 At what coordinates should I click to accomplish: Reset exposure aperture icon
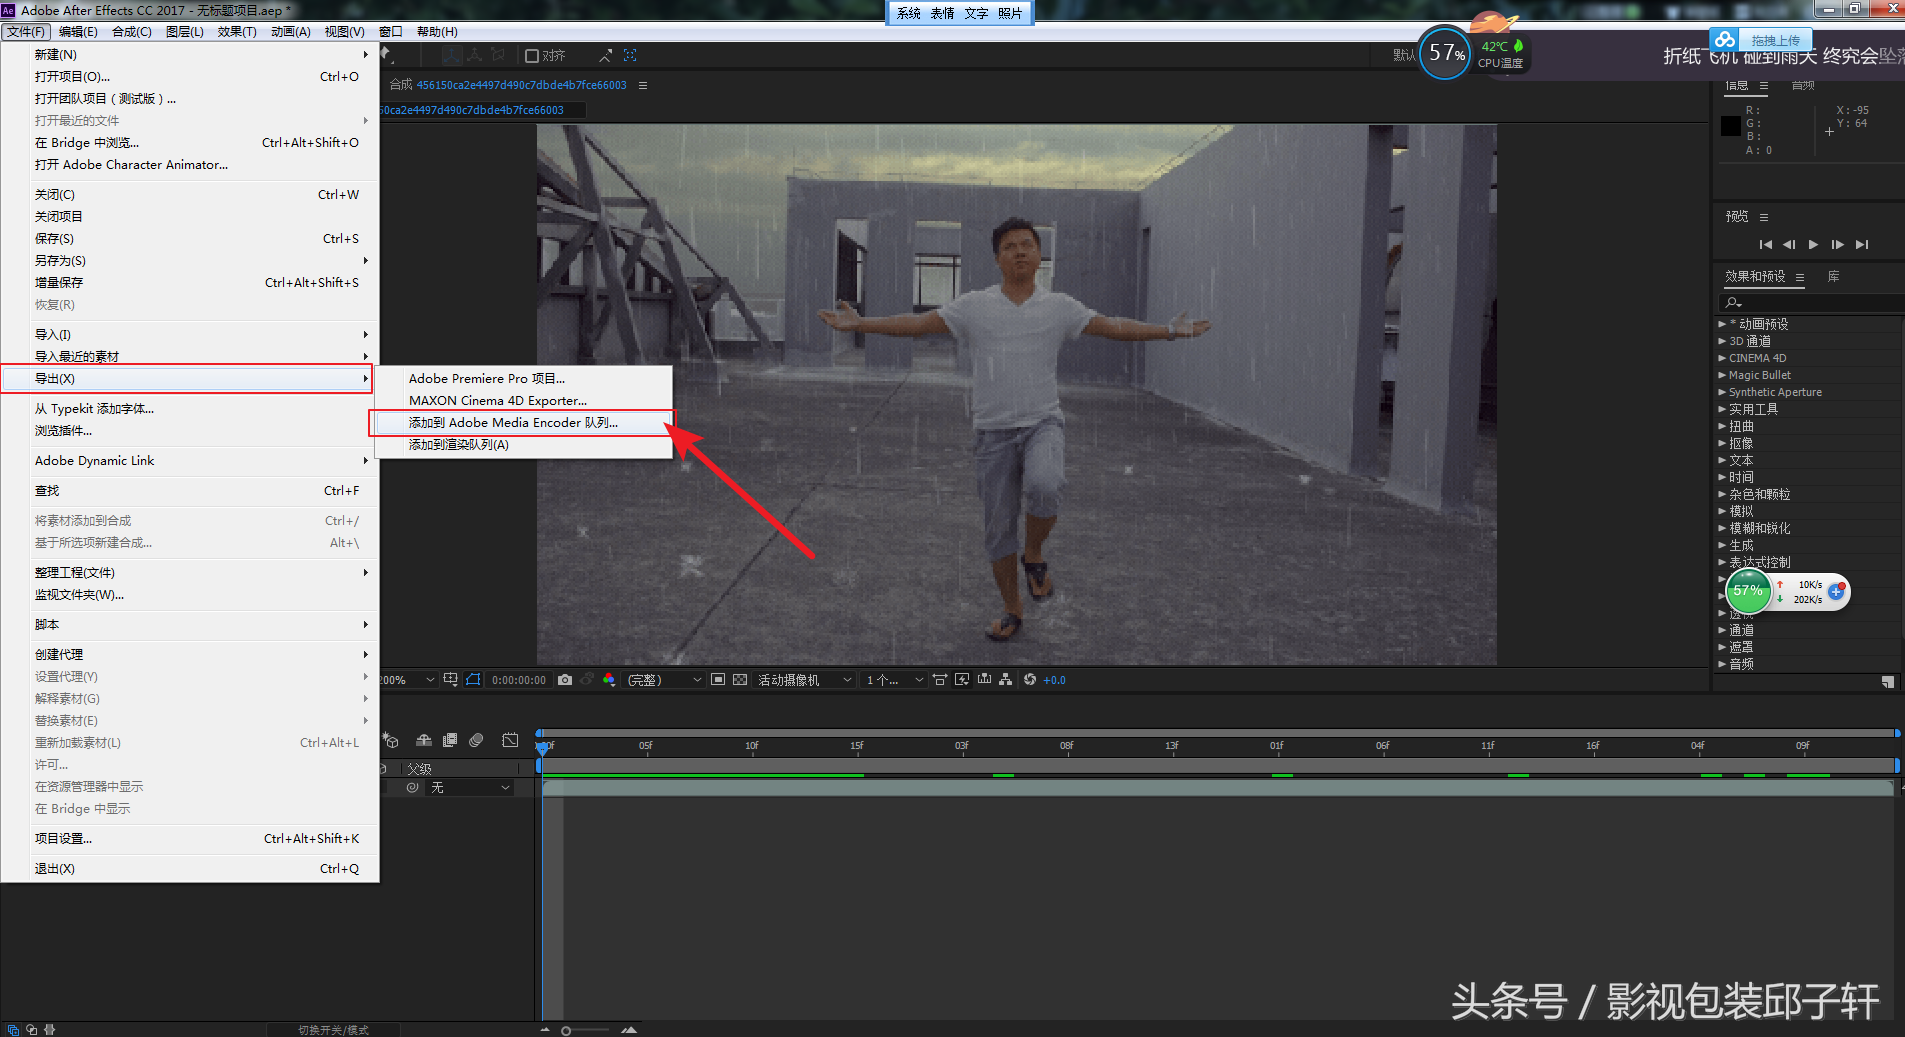click(x=1030, y=680)
